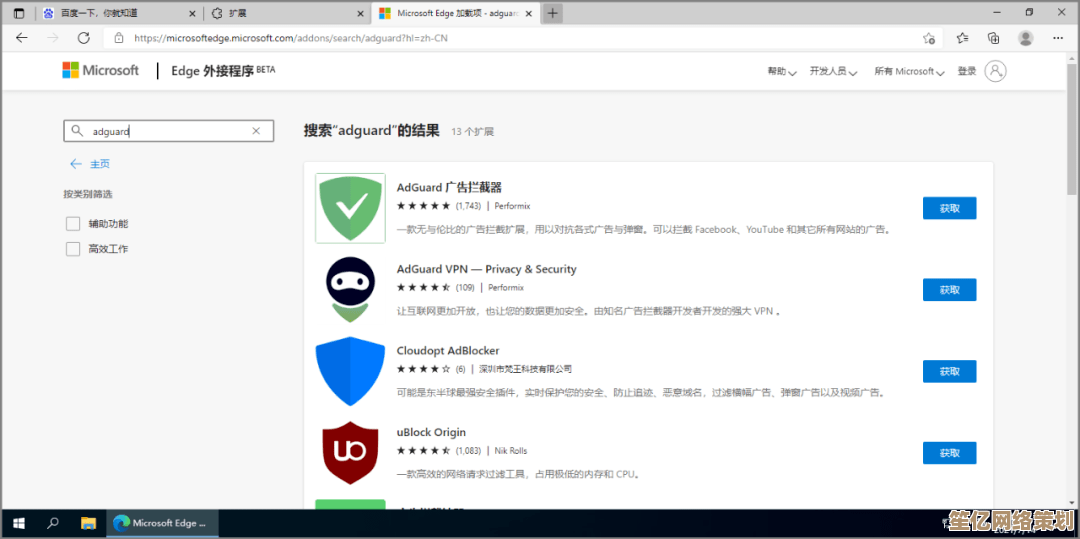Open the Windows Start menu
The height and width of the screenshot is (539, 1080).
click(19, 522)
